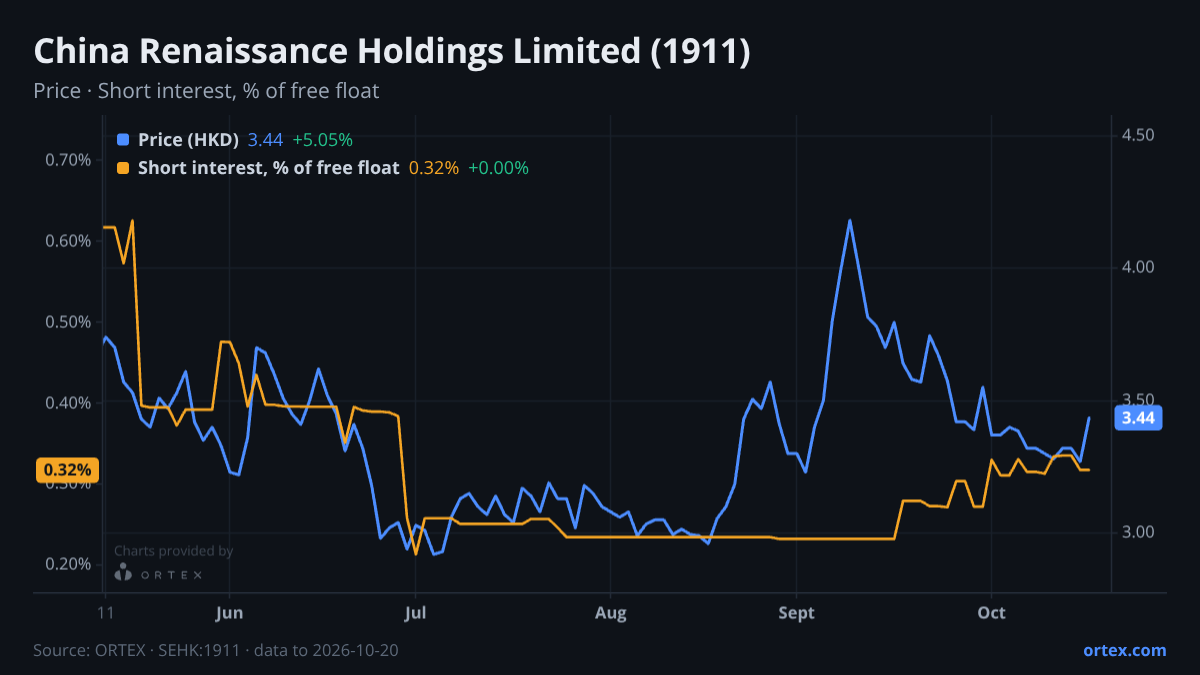Click the chart title China Renaissance Holdings Limited
The height and width of the screenshot is (675, 1200).
point(391,52)
